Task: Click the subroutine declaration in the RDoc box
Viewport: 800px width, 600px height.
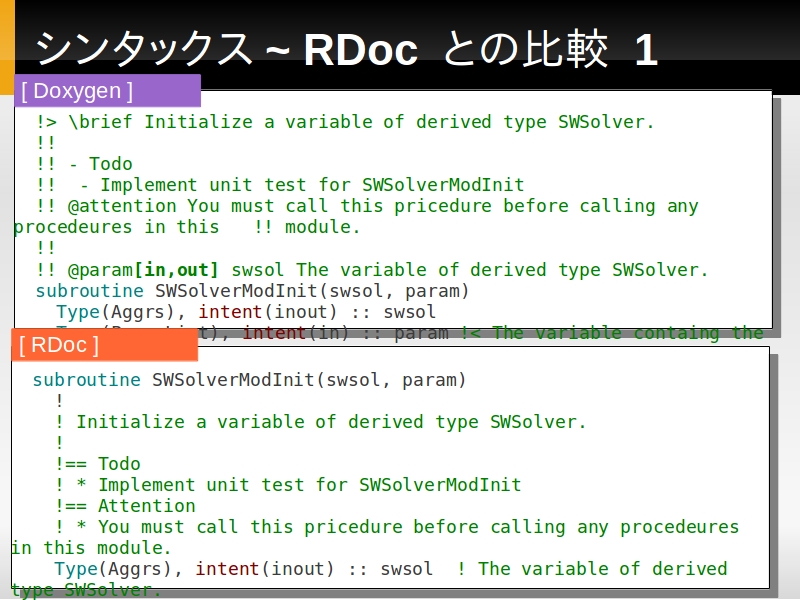Action: pyautogui.click(x=249, y=380)
